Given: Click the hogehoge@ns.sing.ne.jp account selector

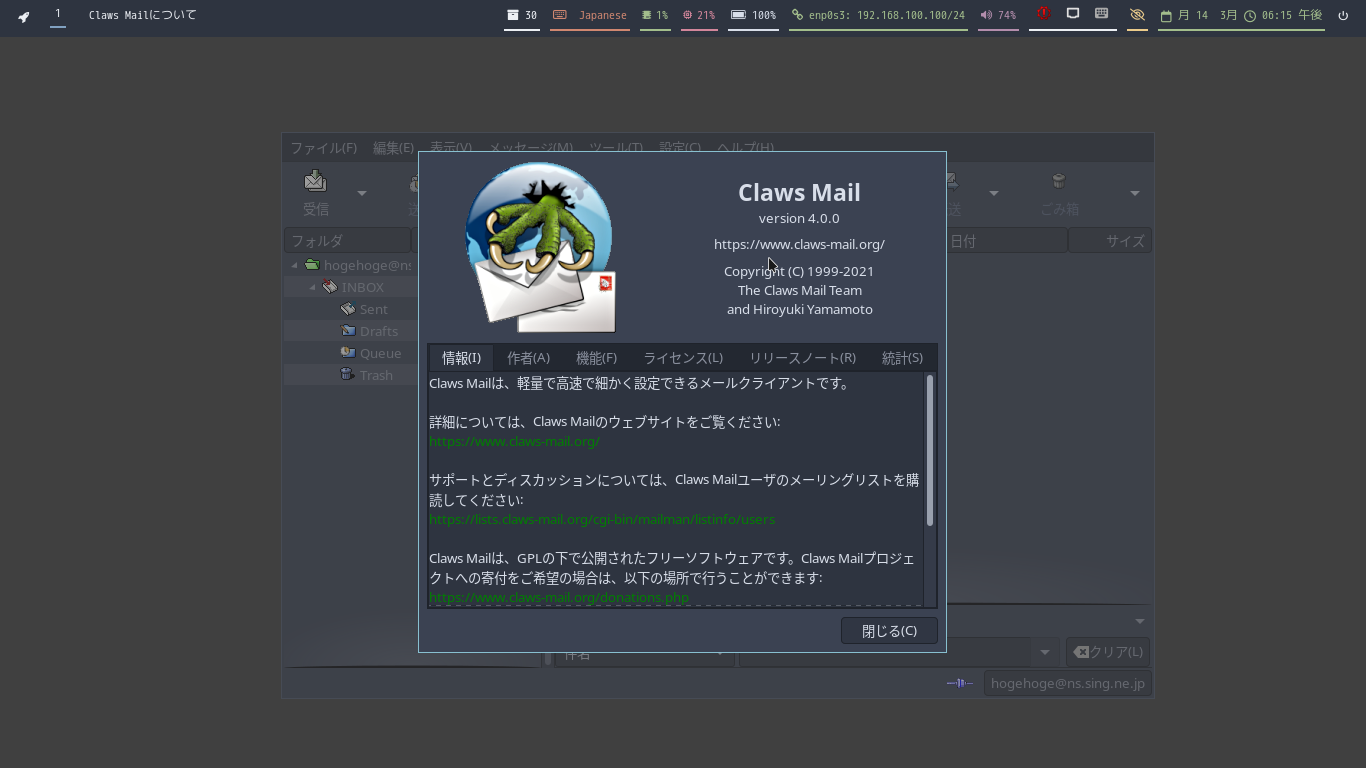Looking at the screenshot, I should point(1067,683).
